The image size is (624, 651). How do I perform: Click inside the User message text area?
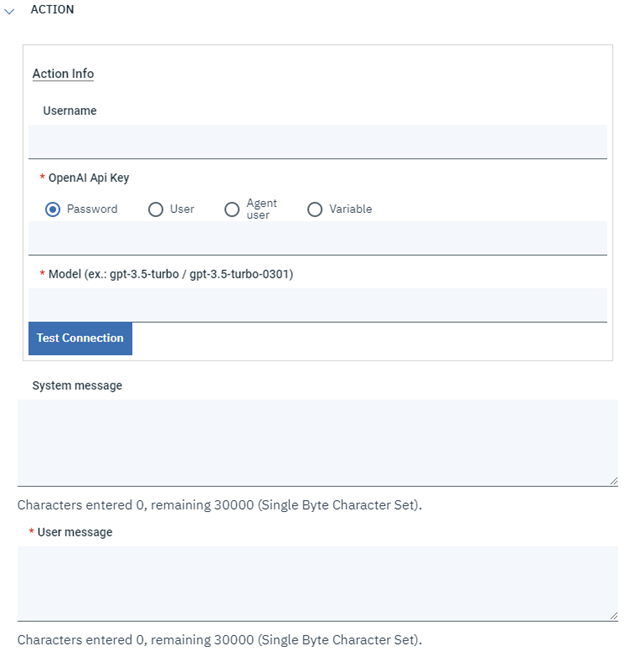click(317, 583)
